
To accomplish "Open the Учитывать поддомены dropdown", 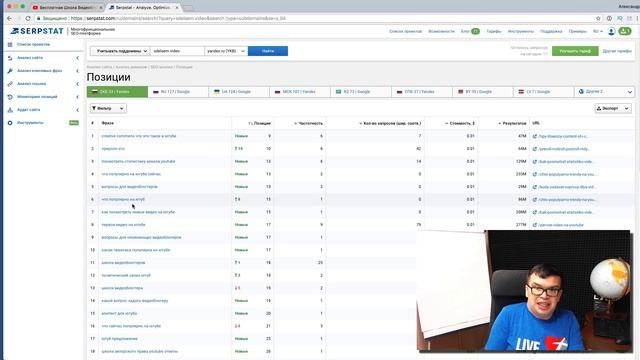I will point(120,51).
